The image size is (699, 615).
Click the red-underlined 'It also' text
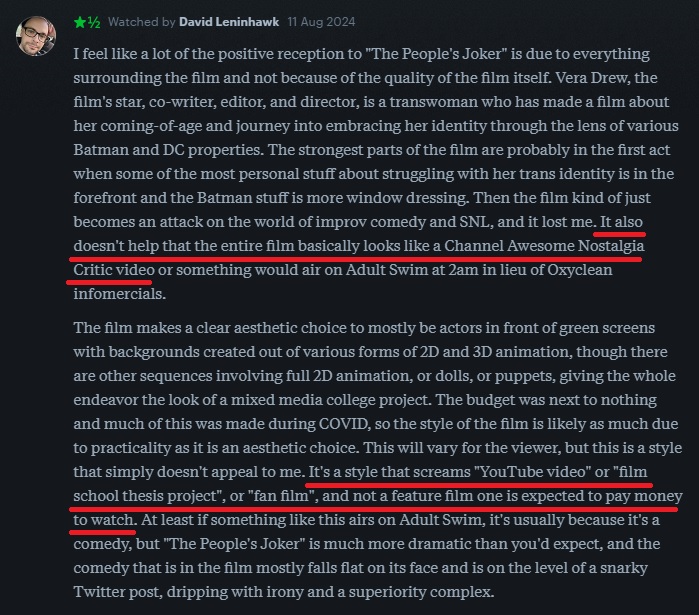tap(621, 221)
